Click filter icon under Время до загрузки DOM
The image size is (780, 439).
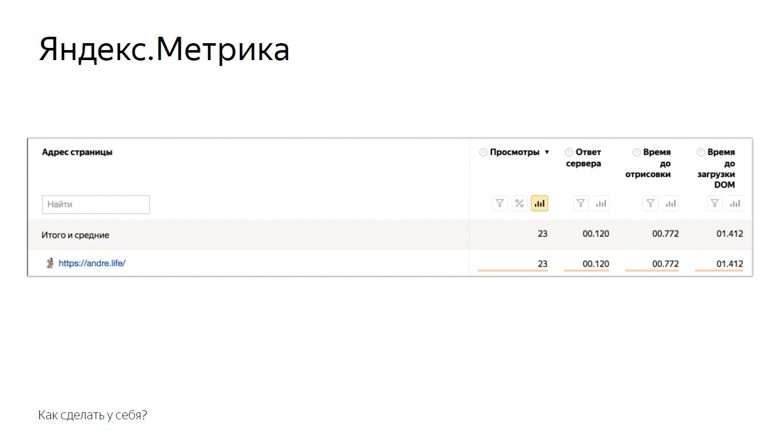(715, 204)
